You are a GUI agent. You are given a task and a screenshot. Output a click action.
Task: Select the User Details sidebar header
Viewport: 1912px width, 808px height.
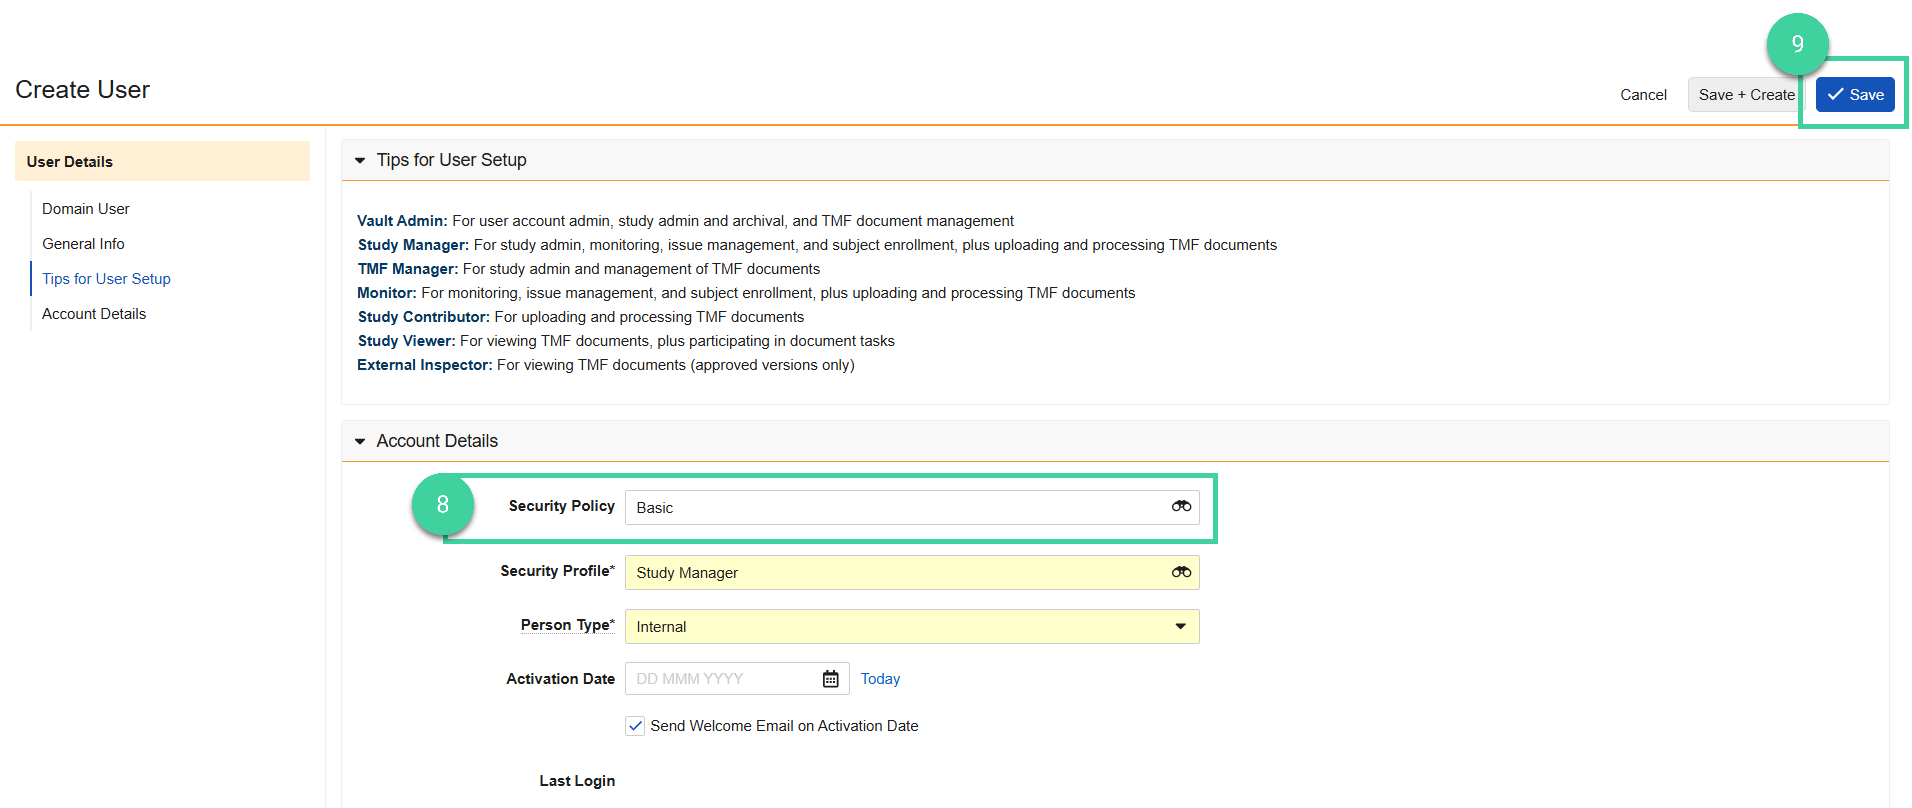point(162,161)
